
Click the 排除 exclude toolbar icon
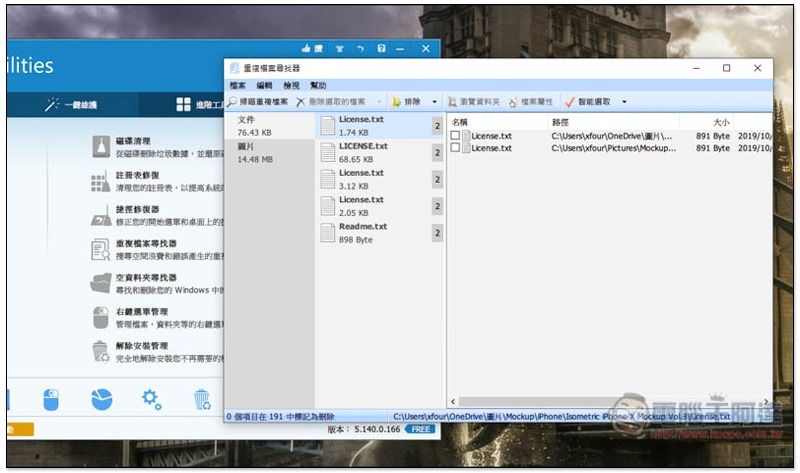398,102
